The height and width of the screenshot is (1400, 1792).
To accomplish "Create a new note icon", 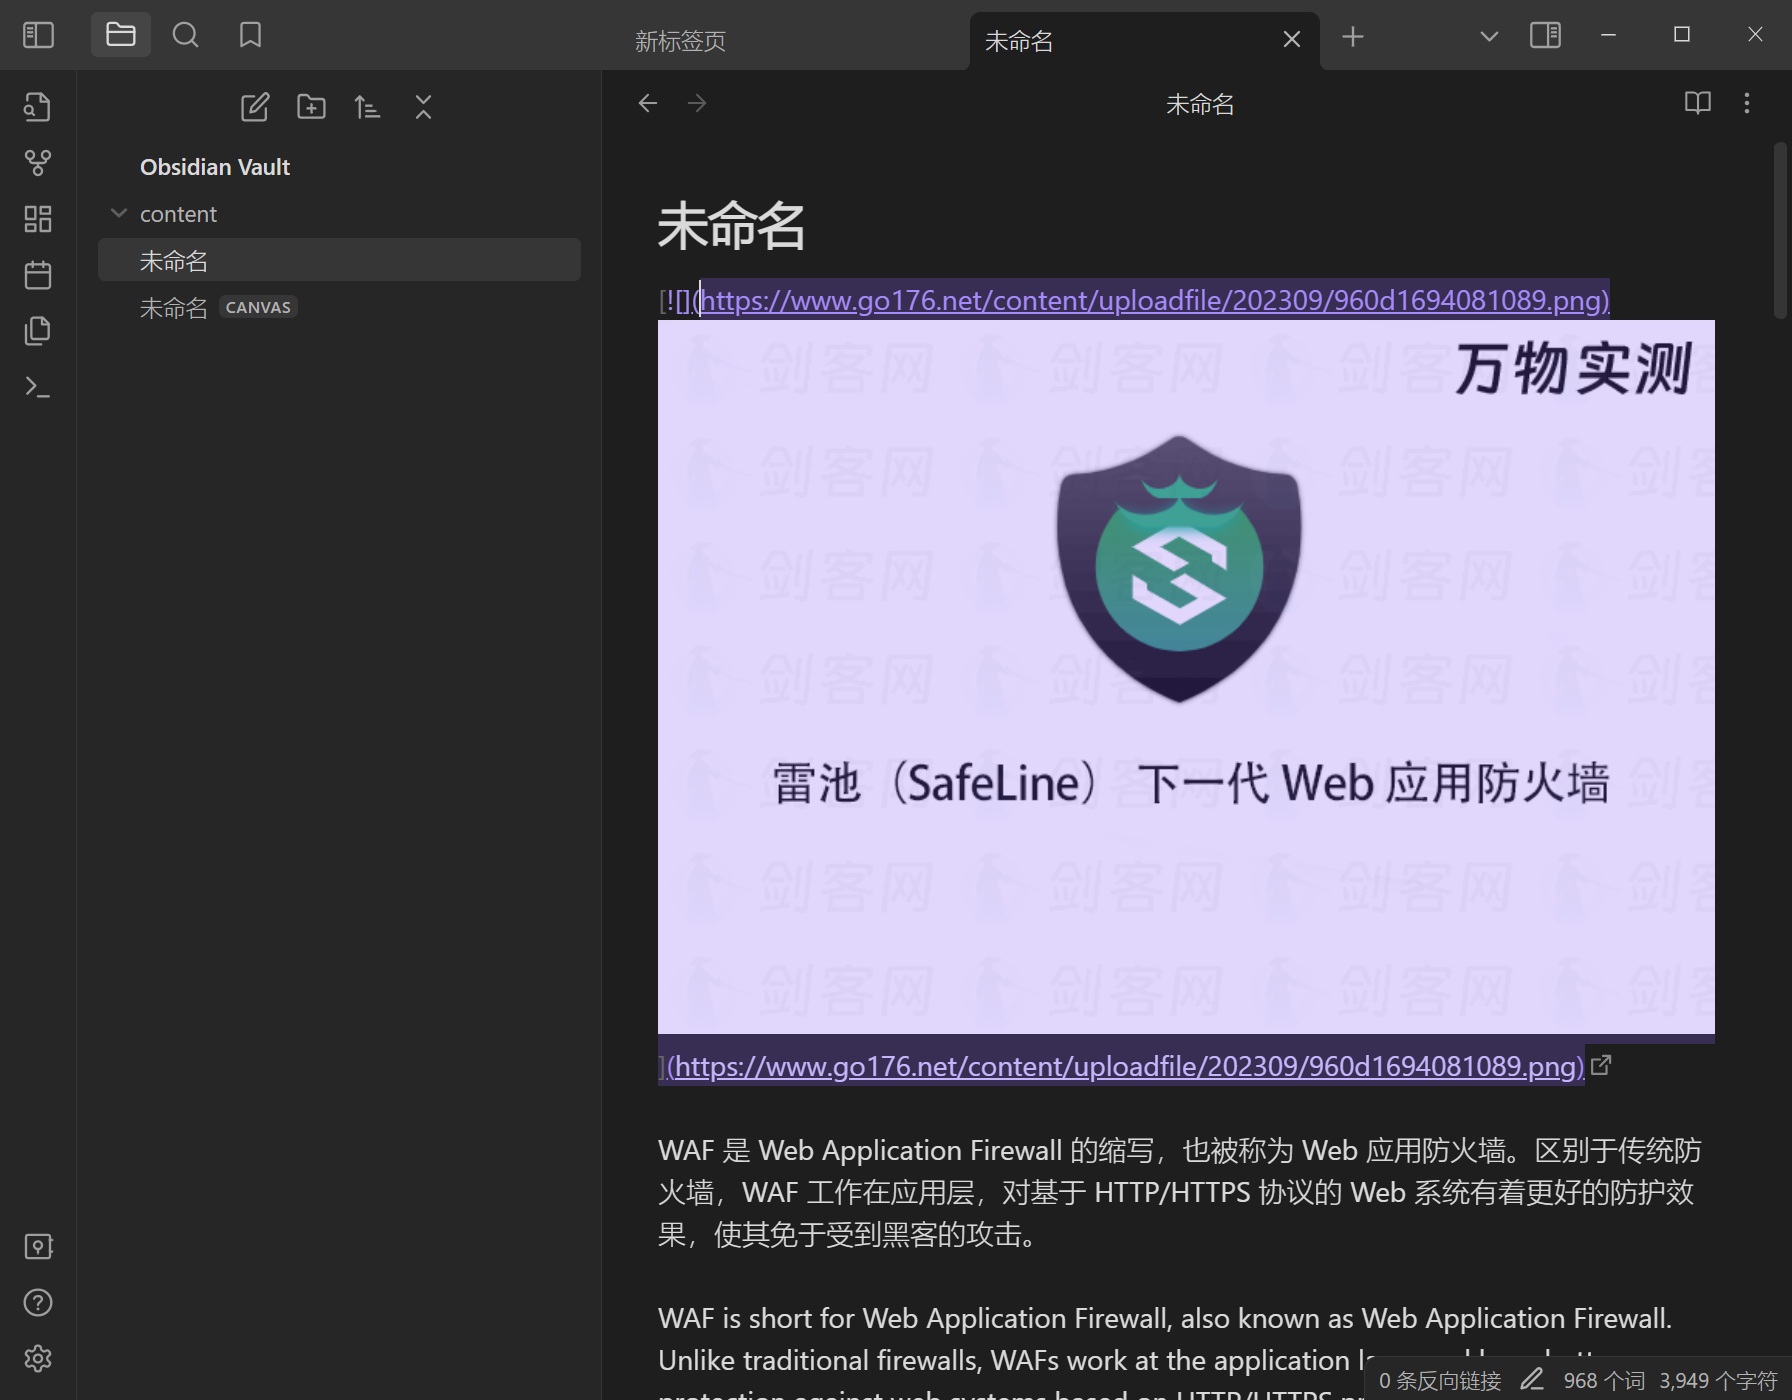I will pyautogui.click(x=255, y=107).
